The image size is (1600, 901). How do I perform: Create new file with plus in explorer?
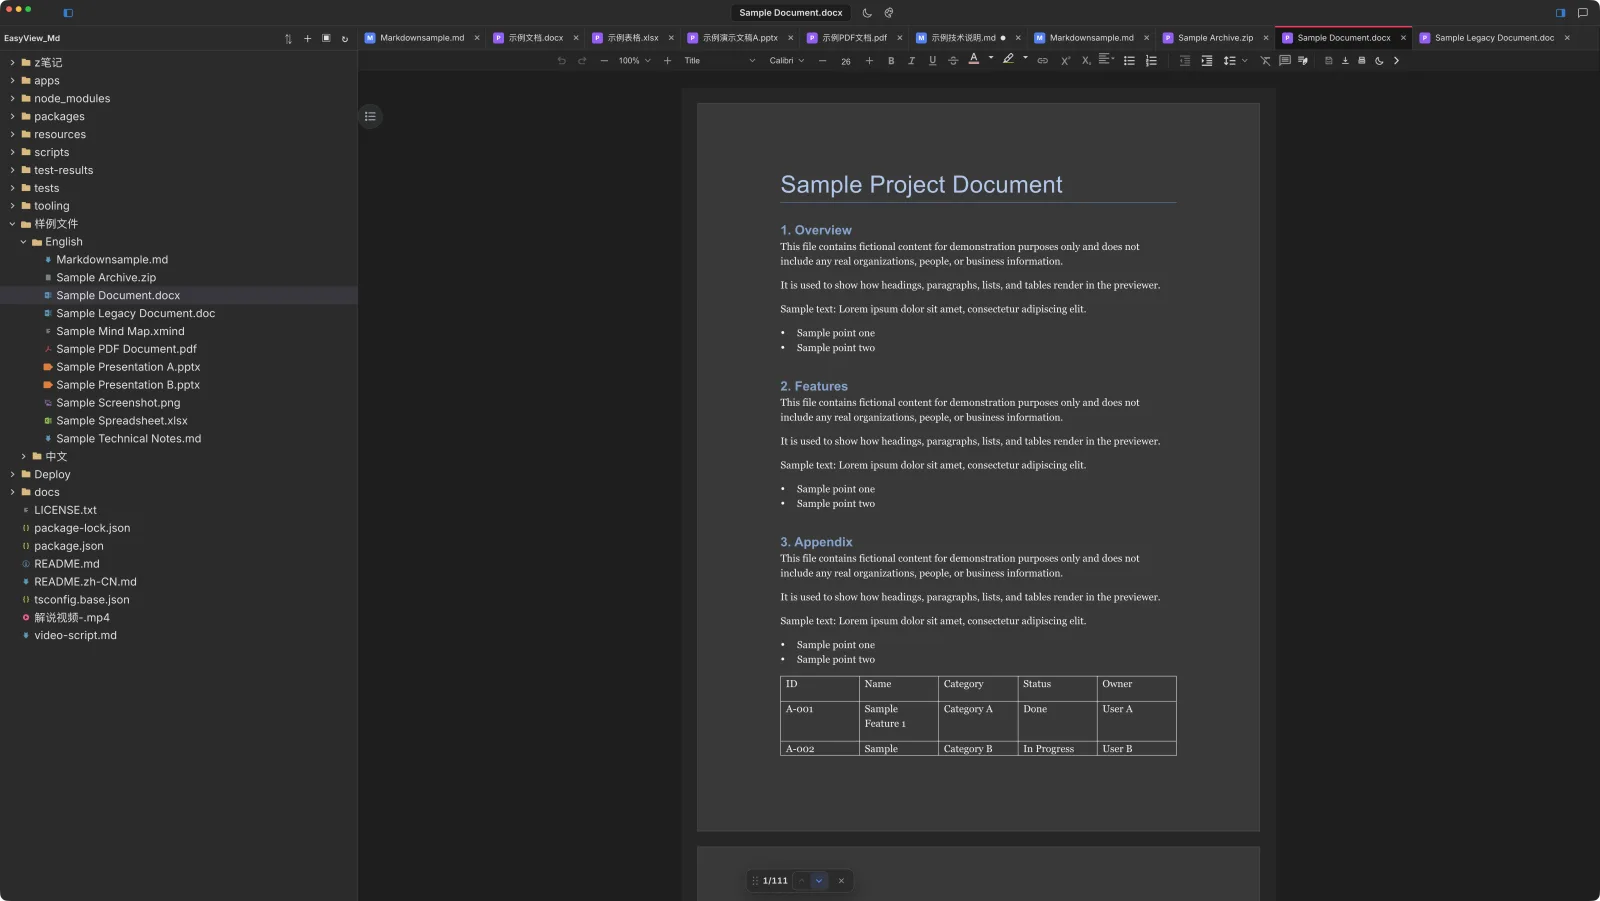[x=307, y=39]
